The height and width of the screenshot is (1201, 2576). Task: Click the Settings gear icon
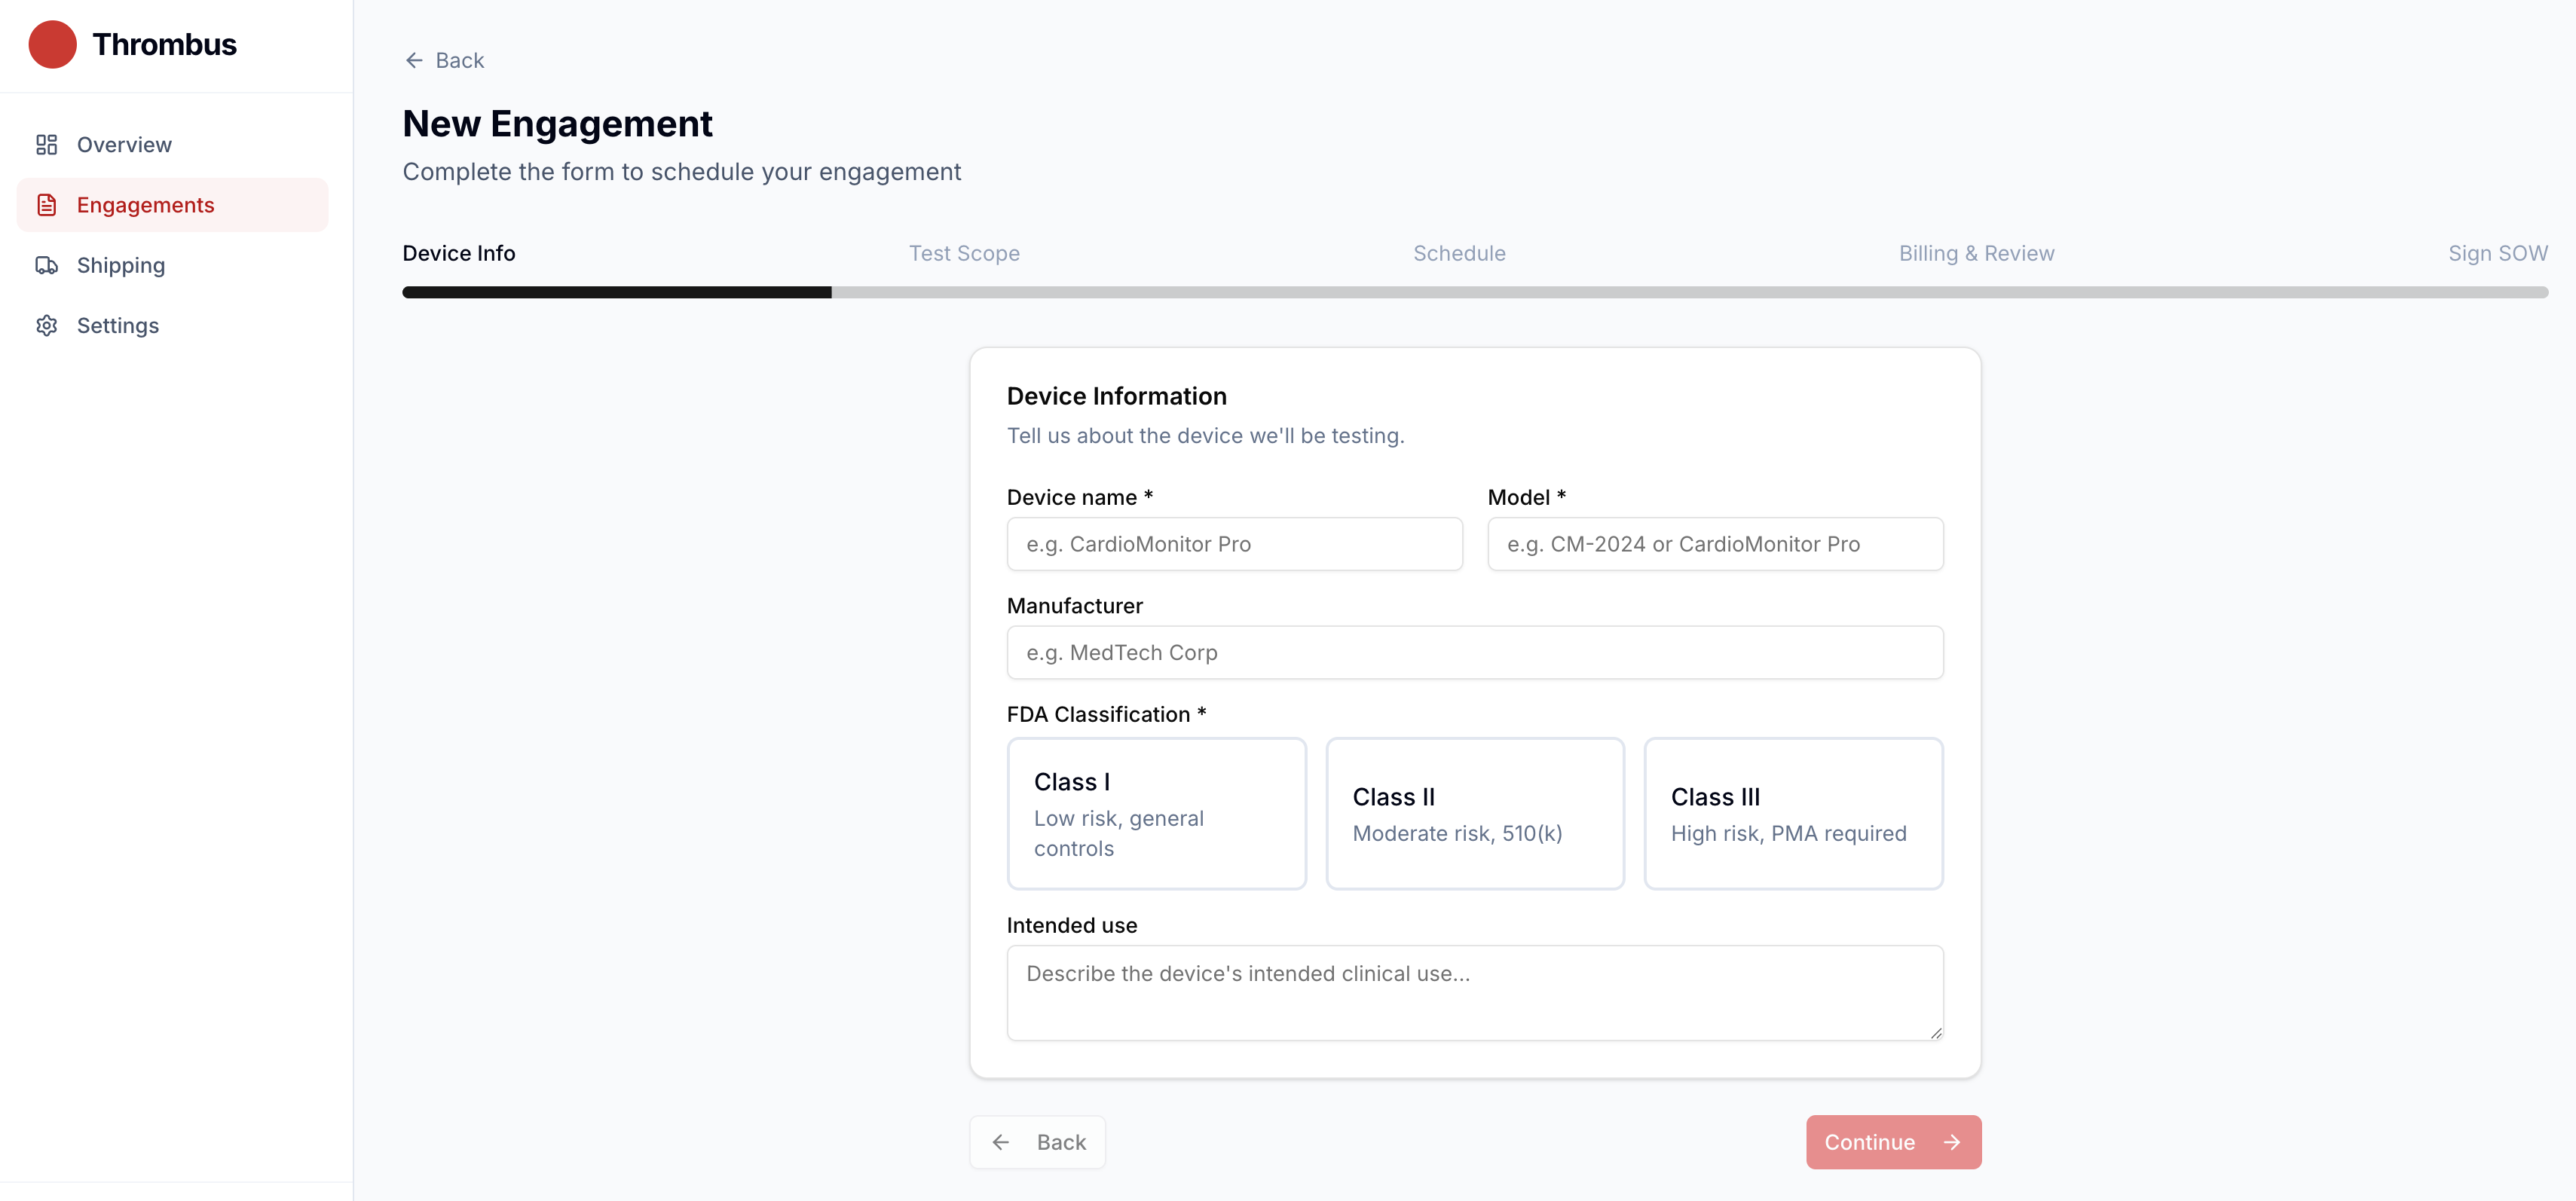(46, 326)
